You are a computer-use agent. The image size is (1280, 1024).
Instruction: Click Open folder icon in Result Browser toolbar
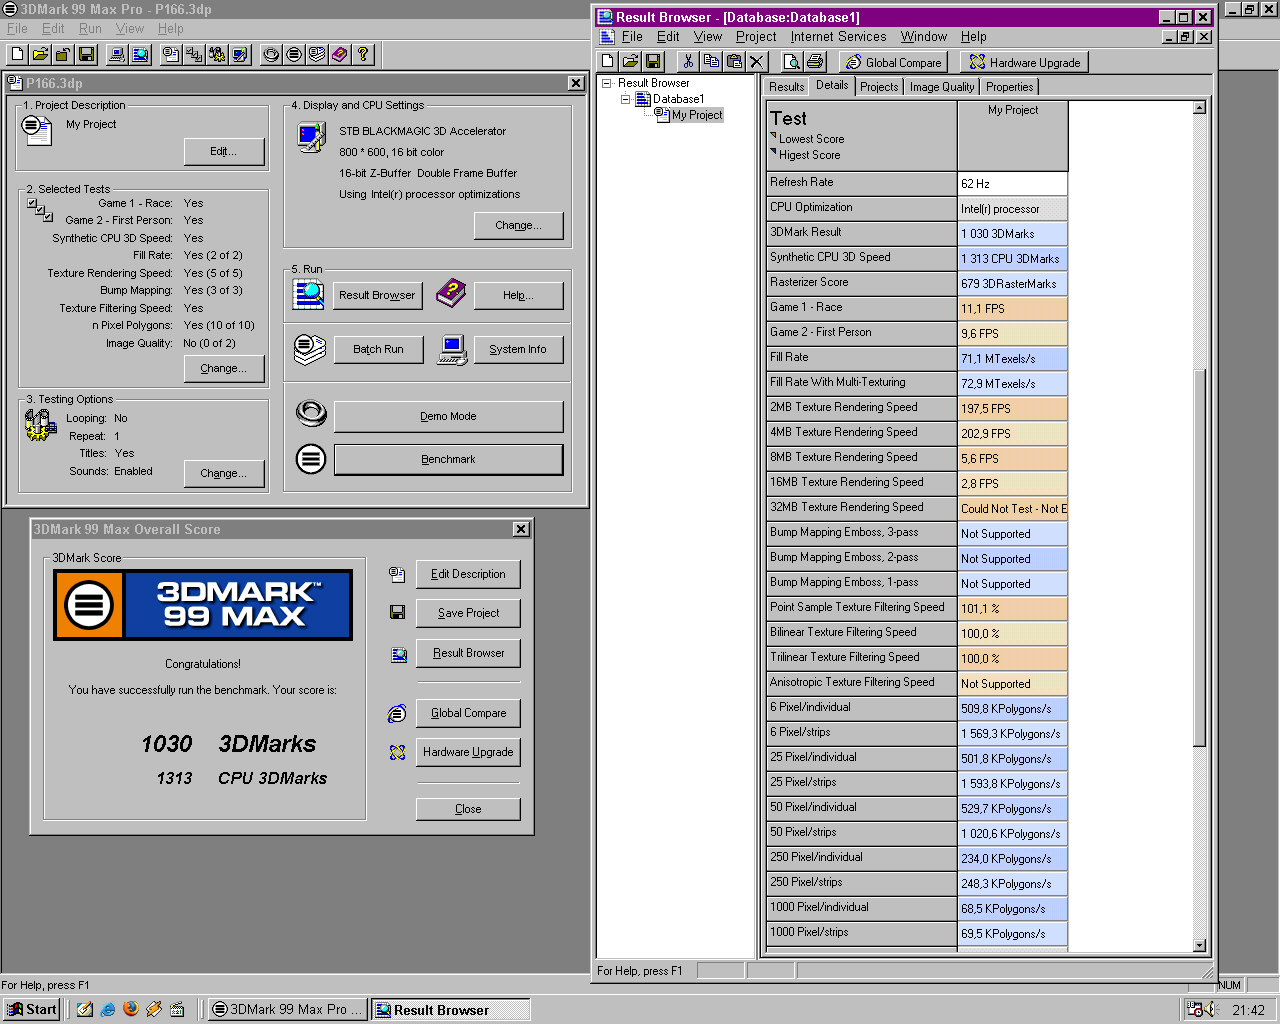coord(631,62)
